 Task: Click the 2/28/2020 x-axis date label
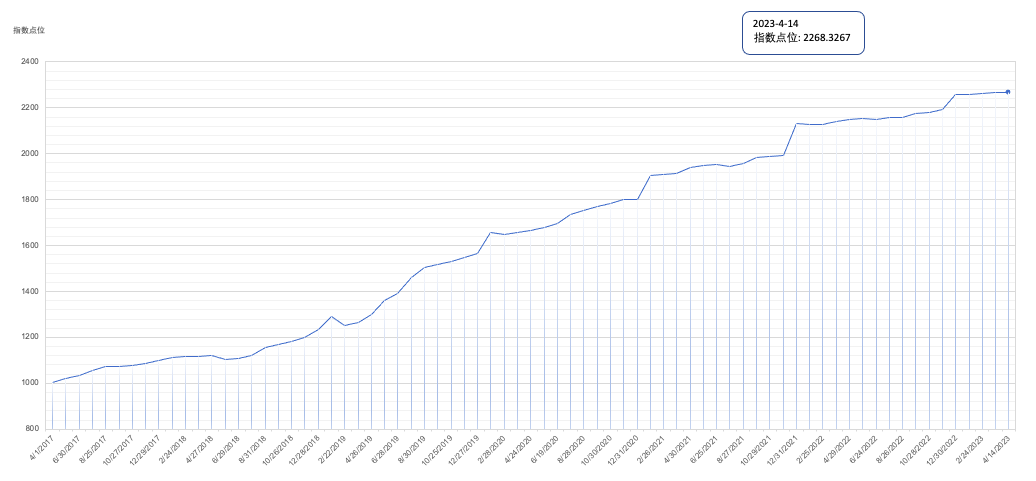pyautogui.click(x=492, y=448)
